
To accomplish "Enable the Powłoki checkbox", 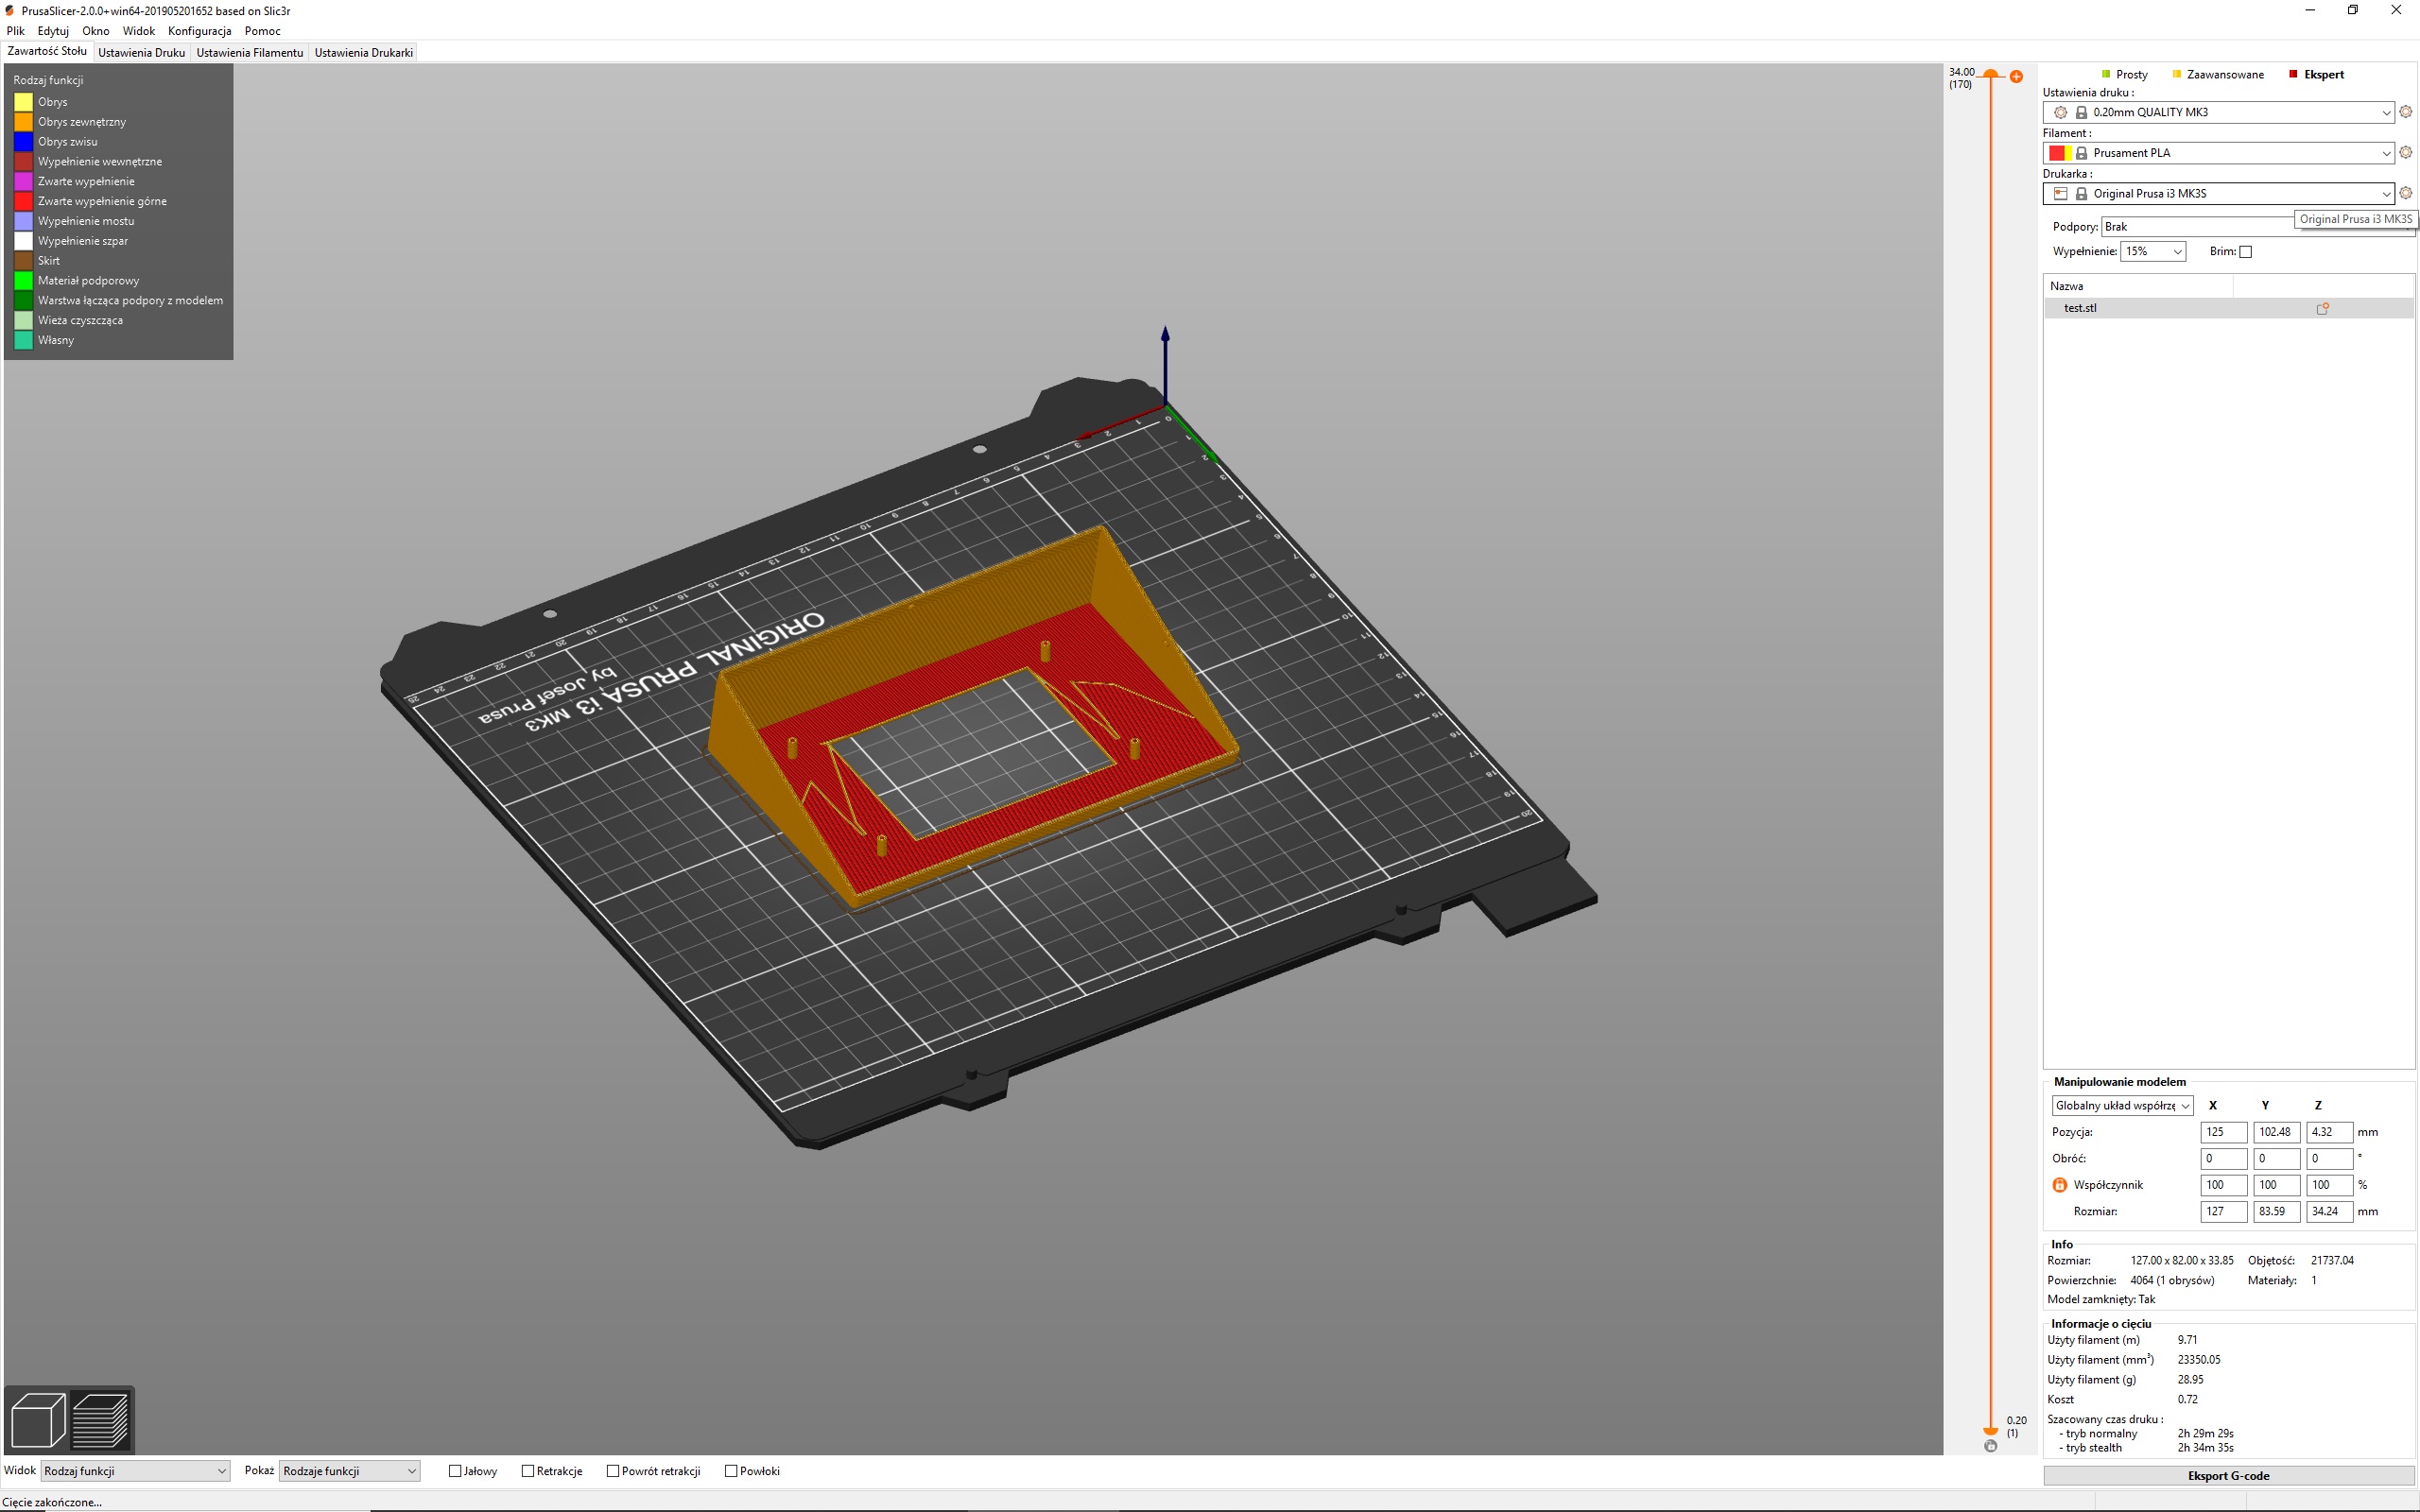I will [731, 1471].
